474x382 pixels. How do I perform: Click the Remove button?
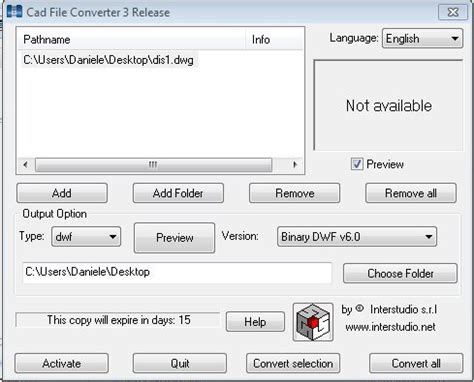(x=294, y=193)
